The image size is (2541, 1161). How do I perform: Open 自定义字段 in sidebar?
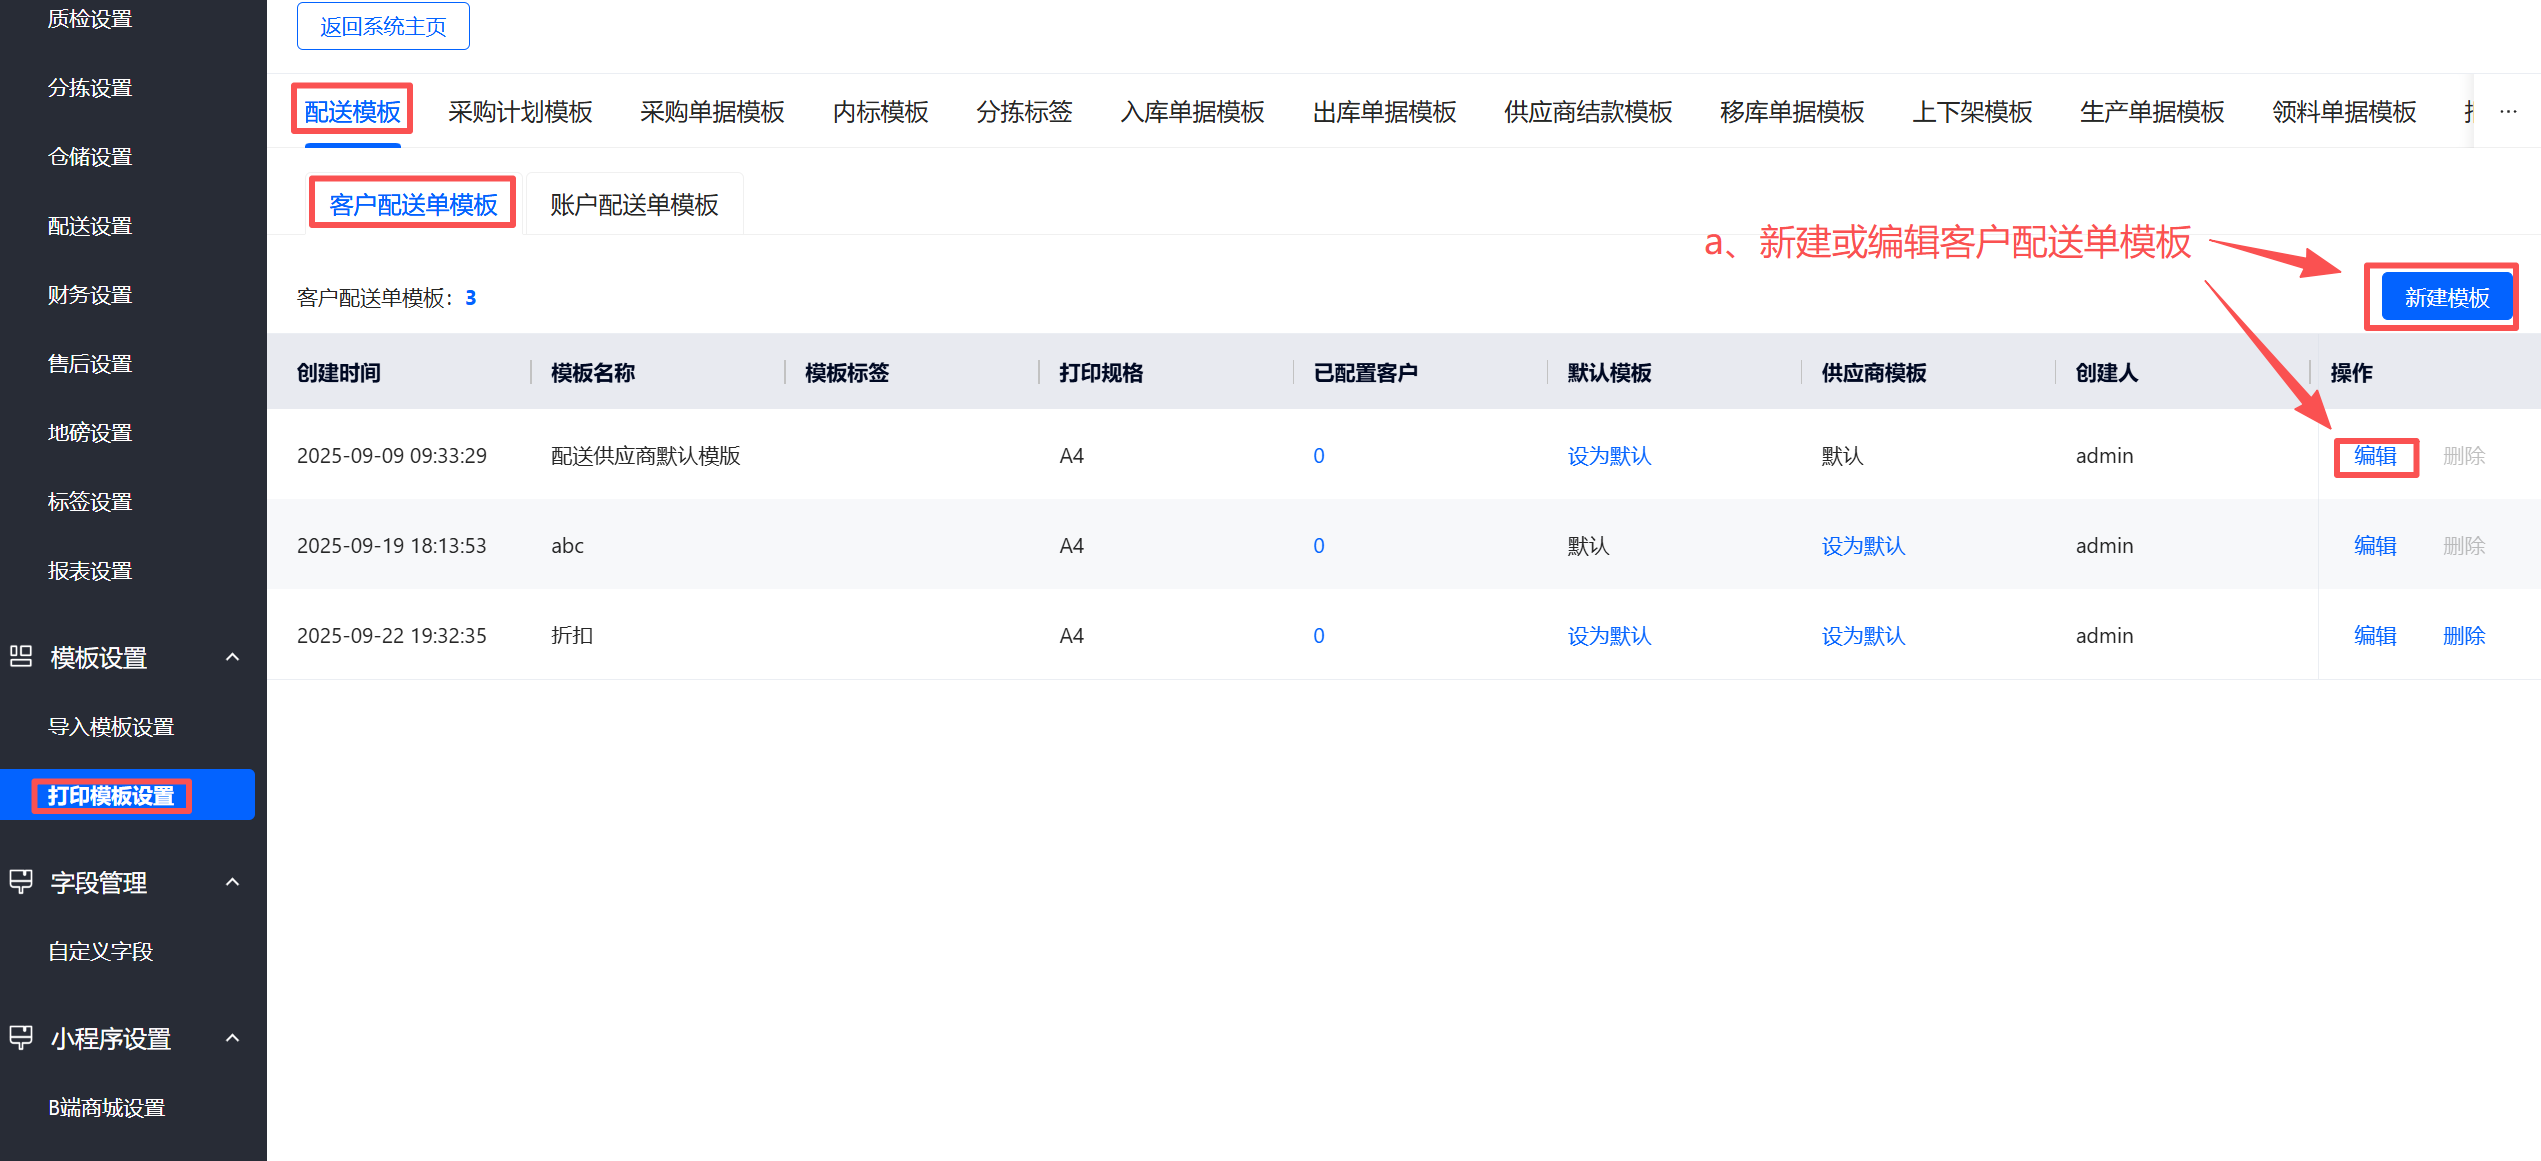[101, 951]
